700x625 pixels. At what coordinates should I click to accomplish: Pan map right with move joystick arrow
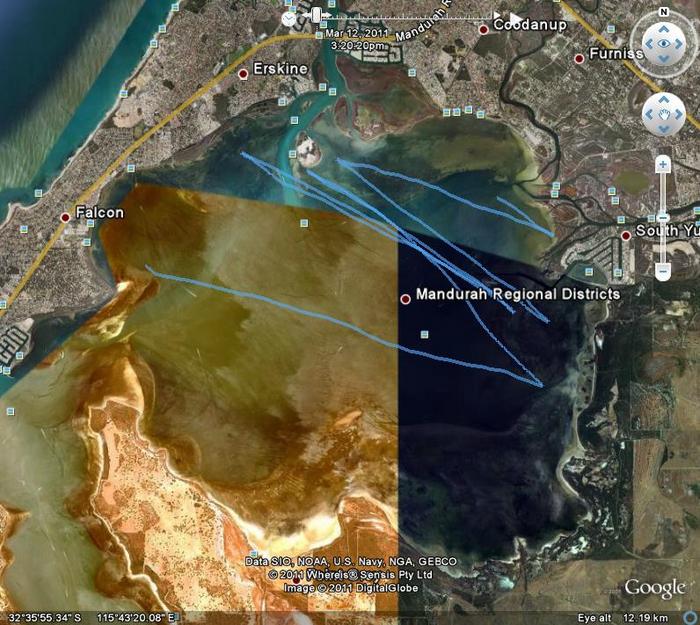coord(679,114)
